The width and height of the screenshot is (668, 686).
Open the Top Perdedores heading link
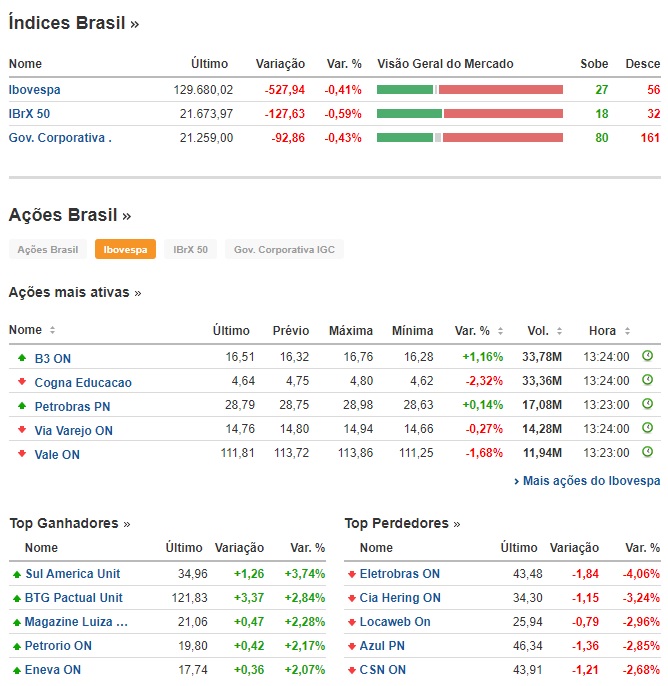[402, 523]
